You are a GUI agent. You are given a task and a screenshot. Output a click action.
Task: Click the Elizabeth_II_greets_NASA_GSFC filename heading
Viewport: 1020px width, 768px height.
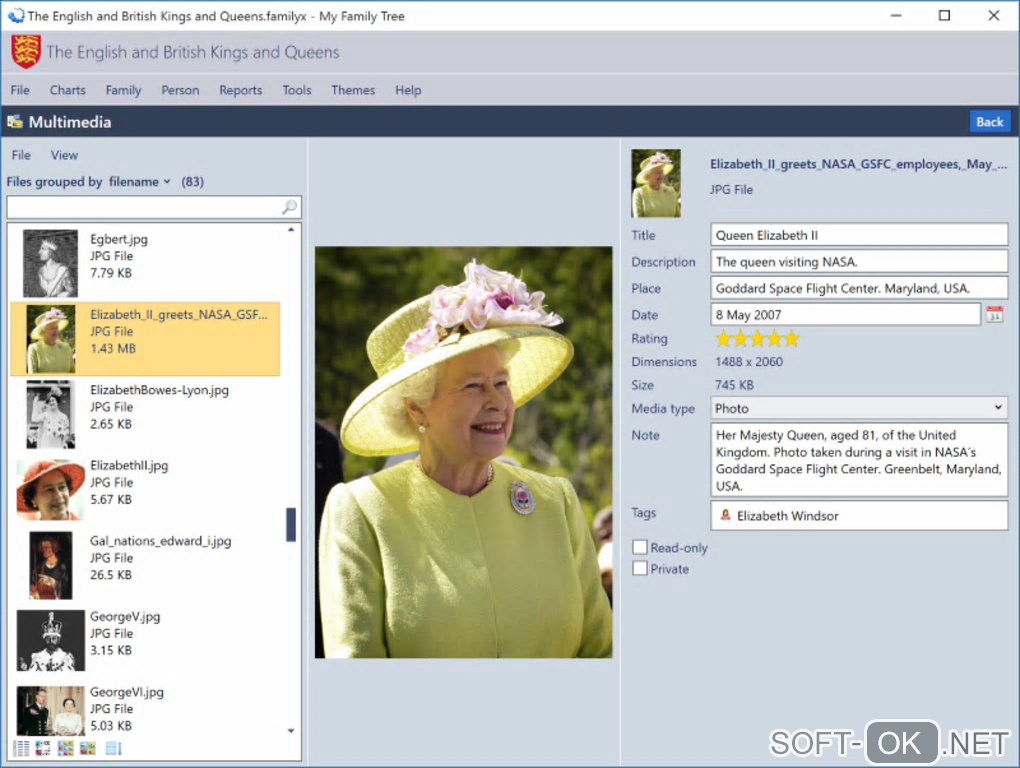(858, 164)
